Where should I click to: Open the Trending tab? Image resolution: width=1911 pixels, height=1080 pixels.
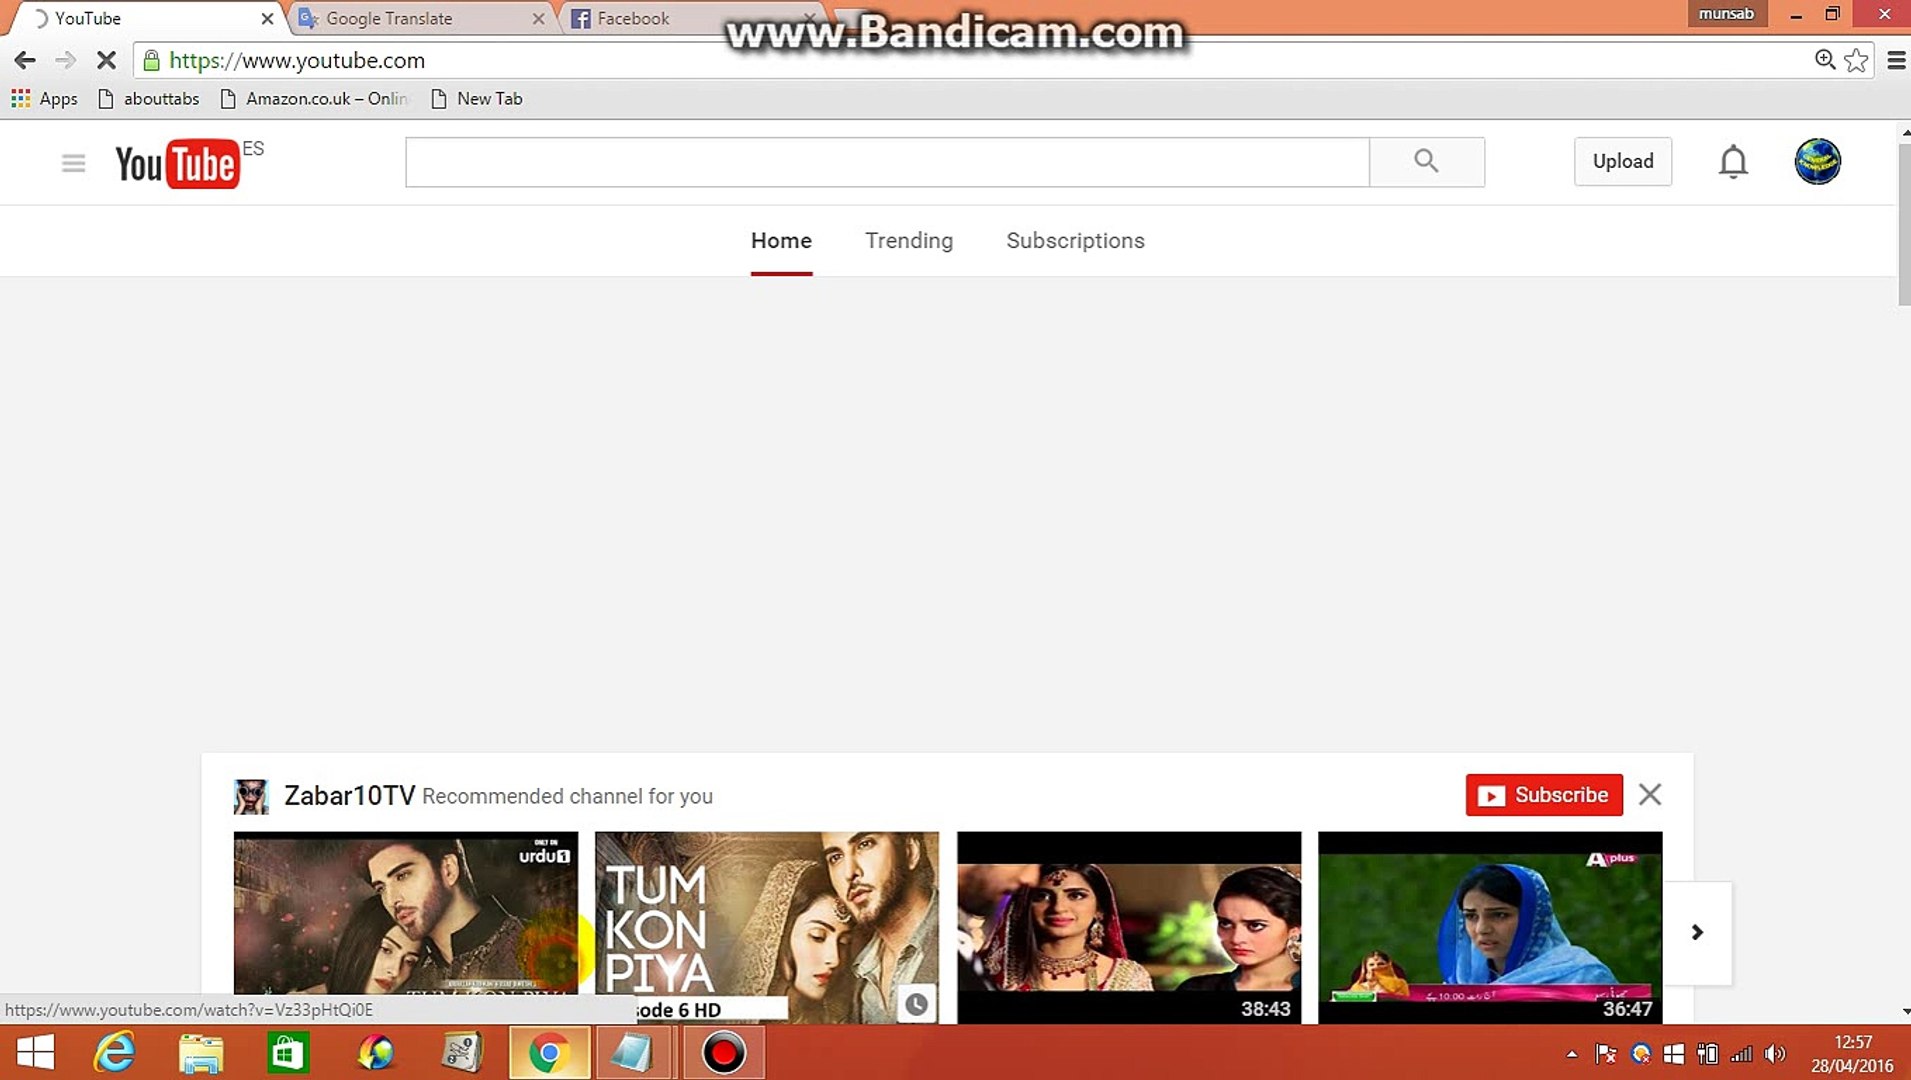coord(909,241)
